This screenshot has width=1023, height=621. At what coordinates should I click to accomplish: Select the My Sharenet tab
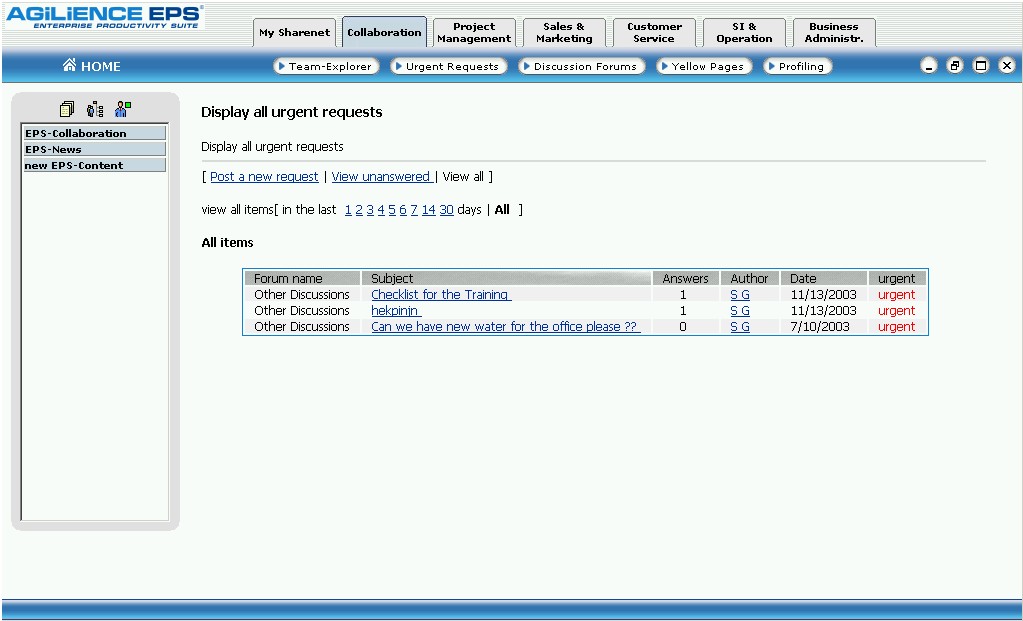click(294, 33)
